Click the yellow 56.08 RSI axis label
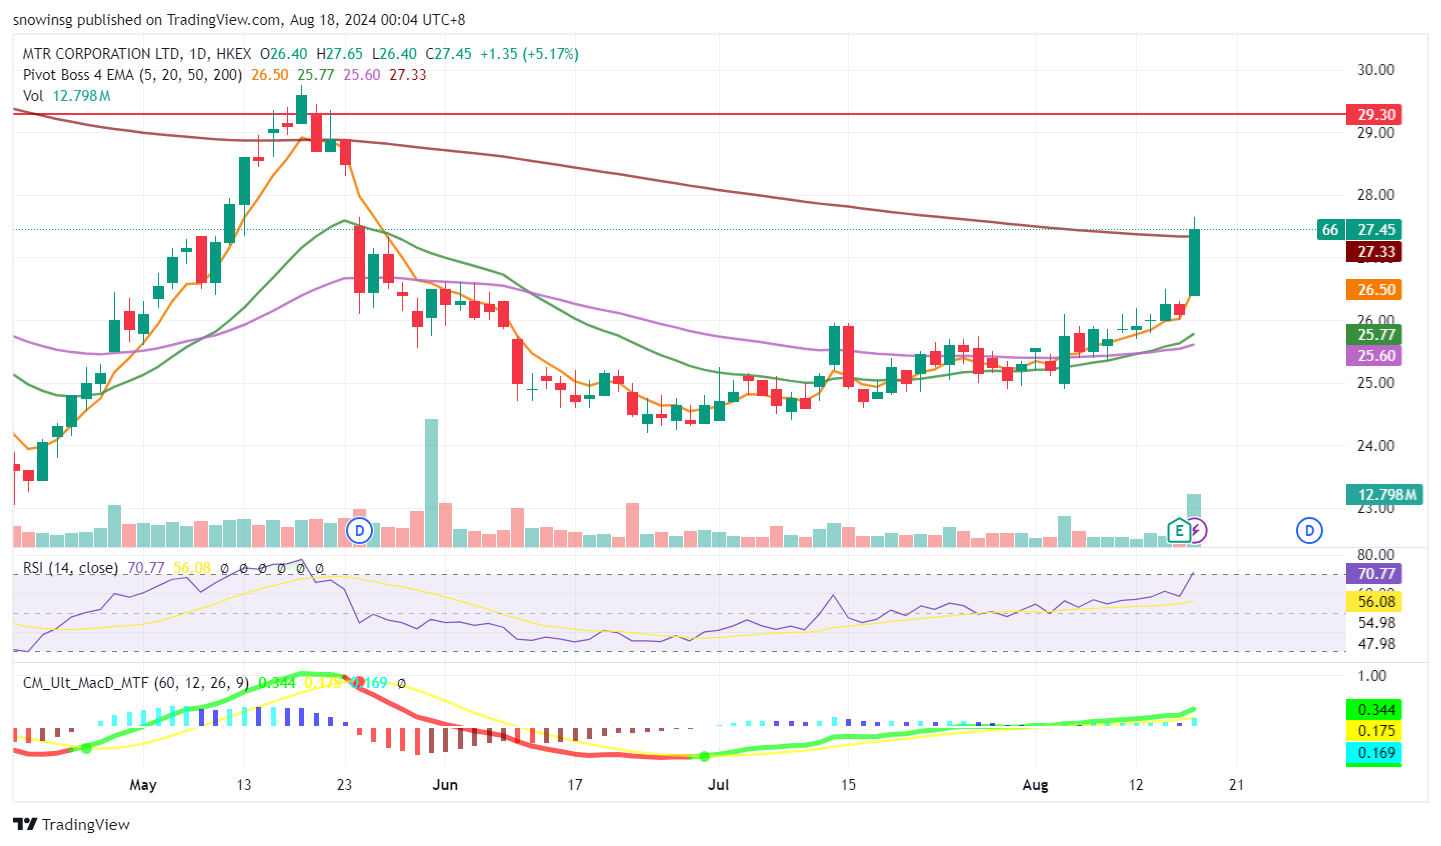 coord(1374,602)
